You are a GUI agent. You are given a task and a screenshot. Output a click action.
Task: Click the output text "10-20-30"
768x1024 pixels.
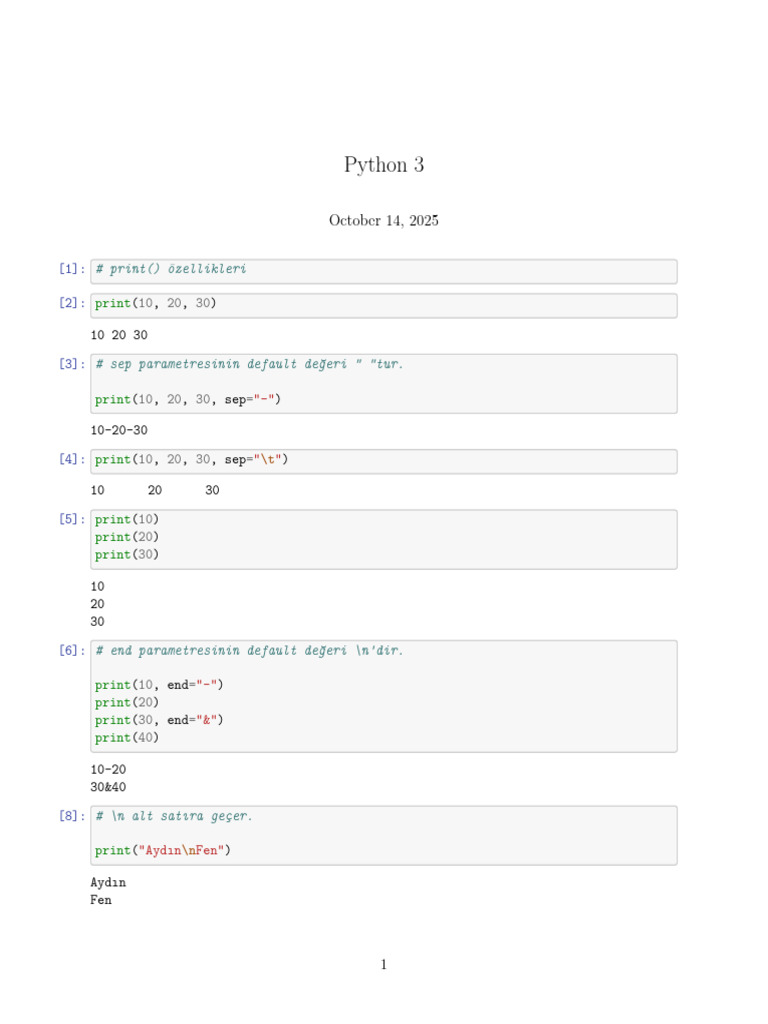point(119,431)
